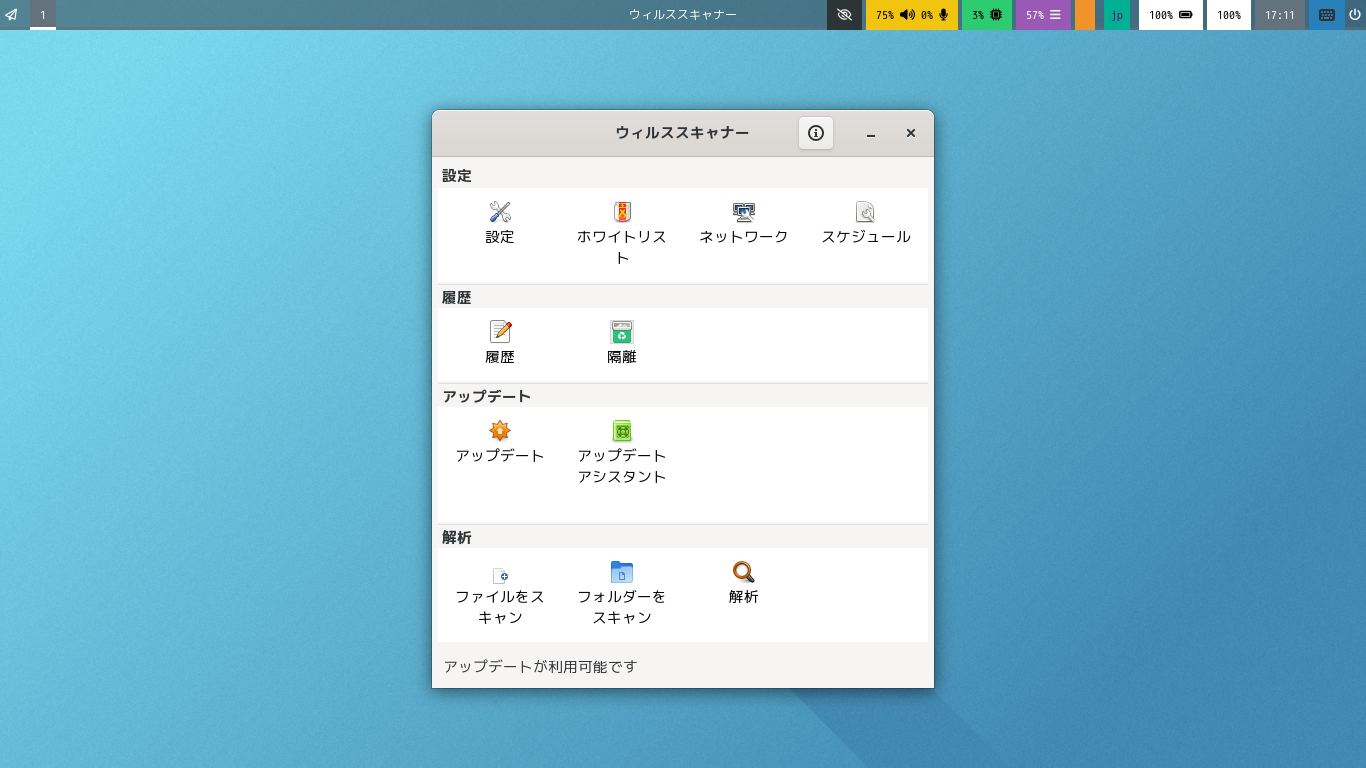Close the ウィルススキャナー window

tap(911, 133)
